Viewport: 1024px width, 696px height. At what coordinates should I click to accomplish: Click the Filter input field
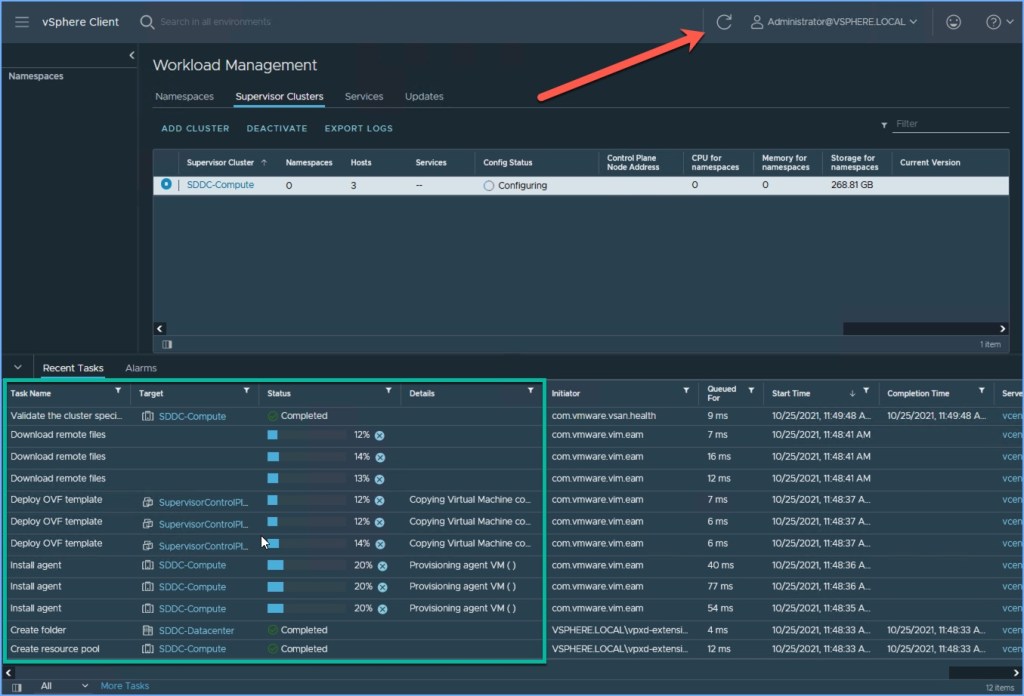950,124
